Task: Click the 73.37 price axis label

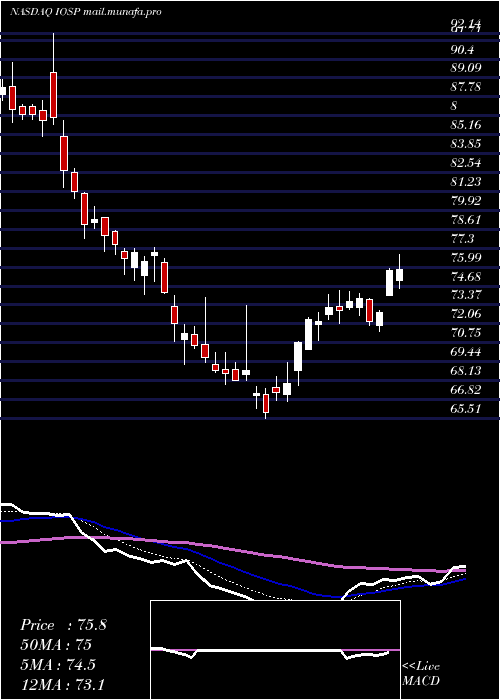Action: point(466,296)
